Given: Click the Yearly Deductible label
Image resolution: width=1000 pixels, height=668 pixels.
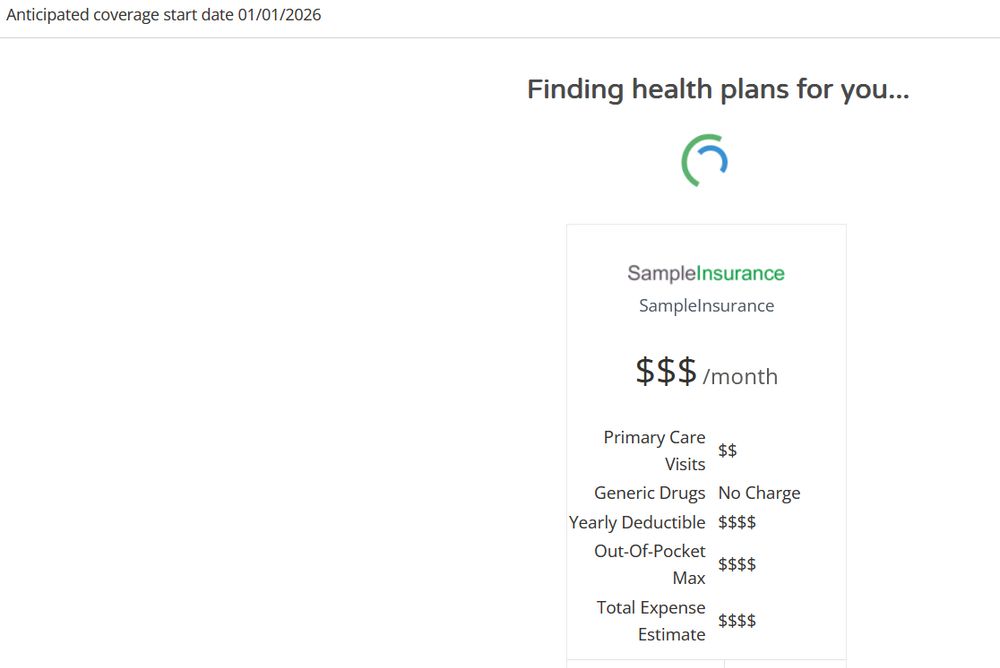Looking at the screenshot, I should [x=637, y=522].
